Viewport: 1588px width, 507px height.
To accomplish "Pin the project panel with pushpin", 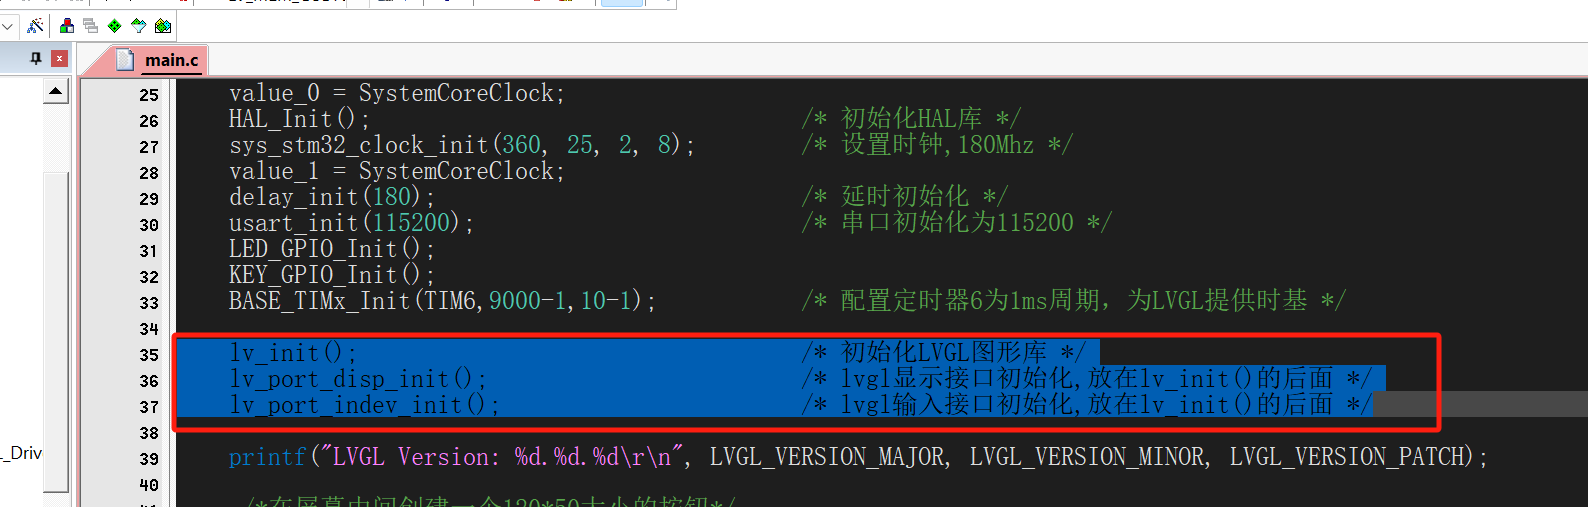I will coord(36,59).
